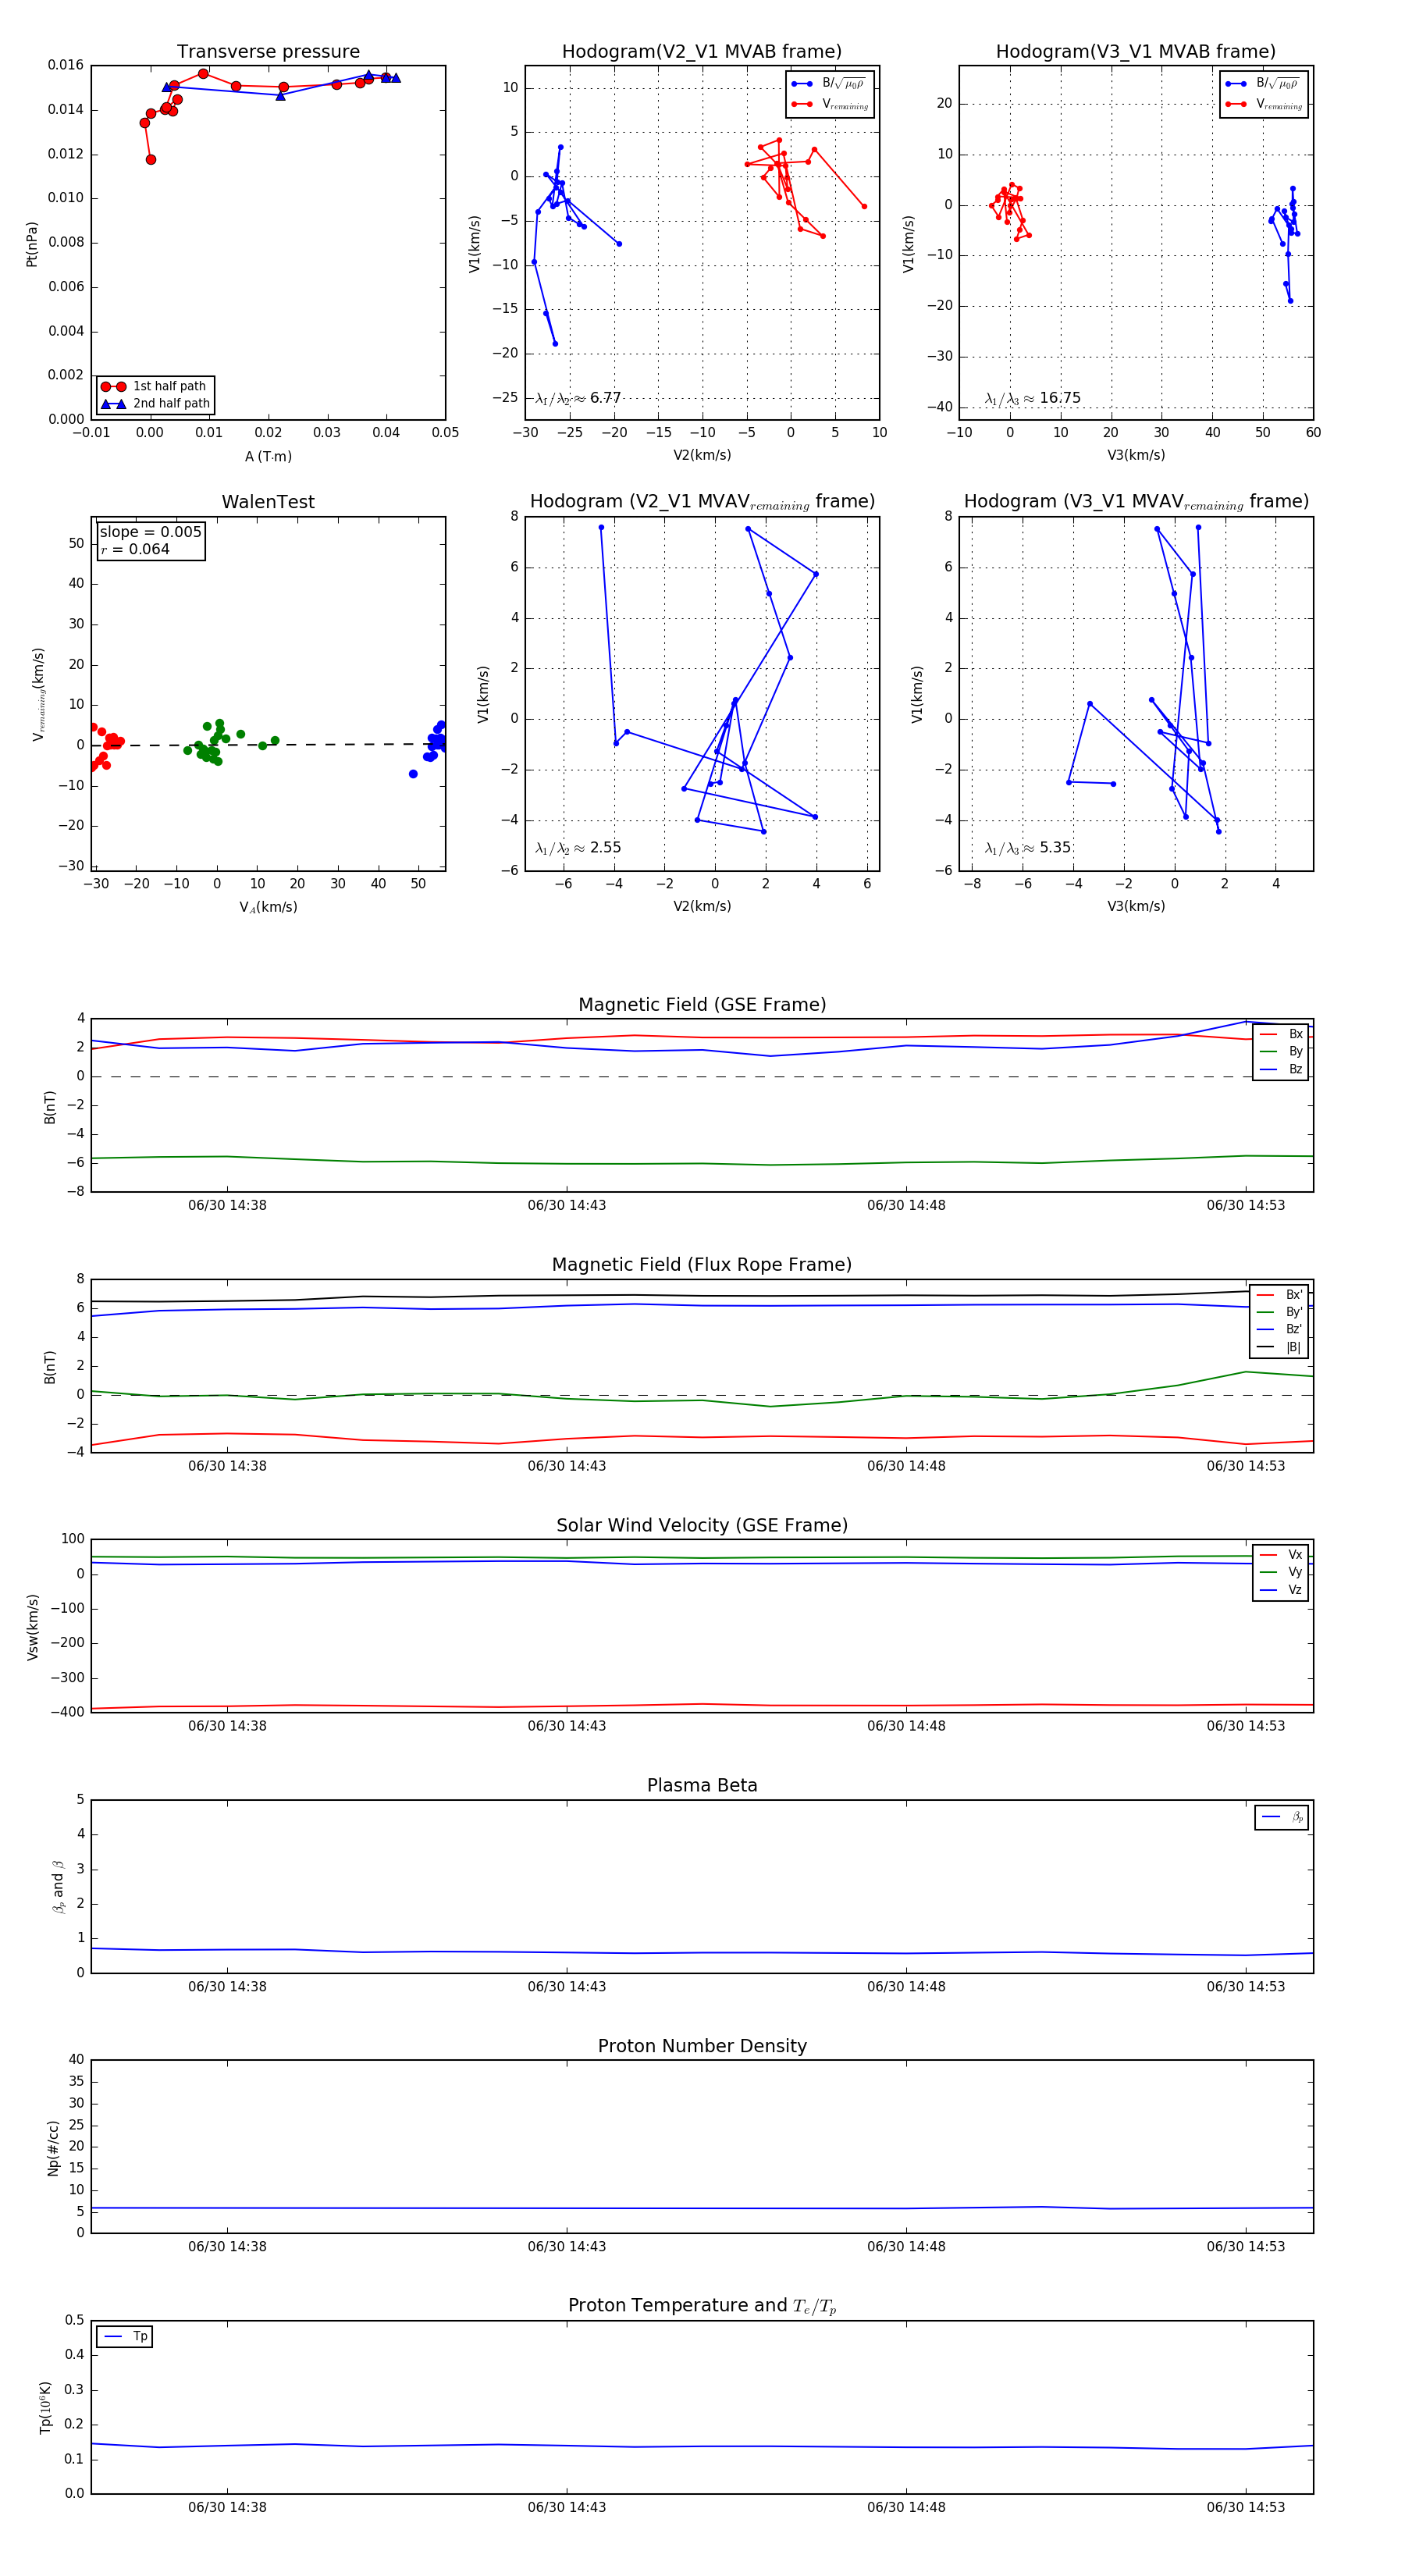Click the "Vz" legend entry
This screenshot has width=1405, height=2576.
(1281, 1589)
